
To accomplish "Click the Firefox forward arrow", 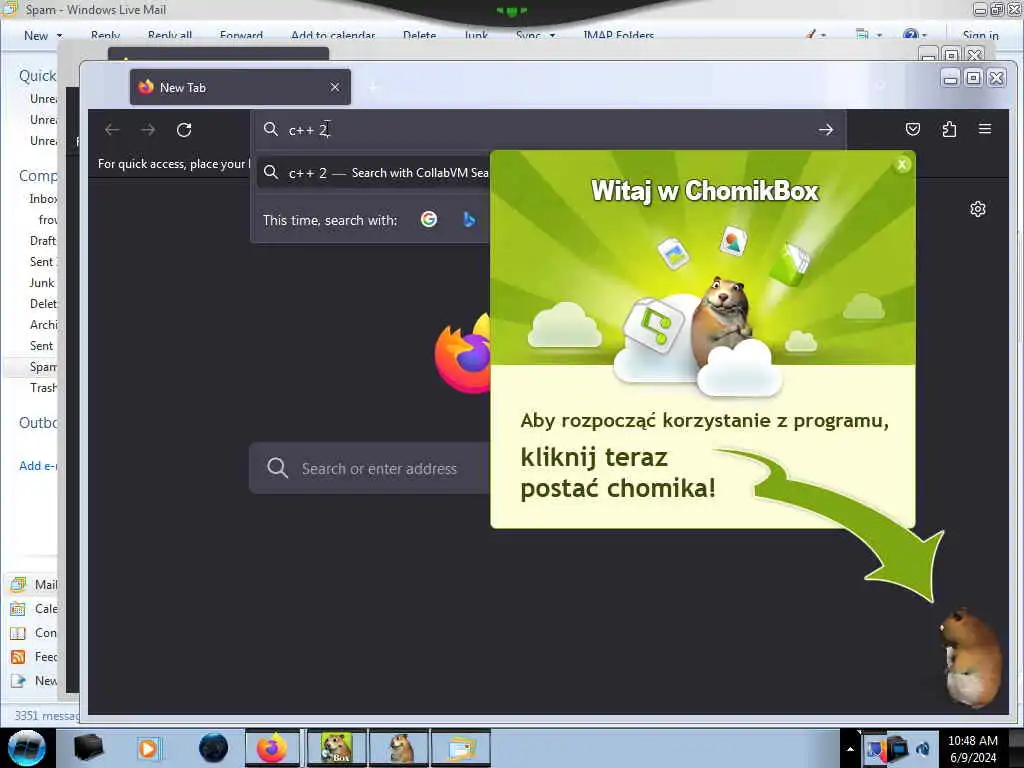I will click(x=148, y=130).
